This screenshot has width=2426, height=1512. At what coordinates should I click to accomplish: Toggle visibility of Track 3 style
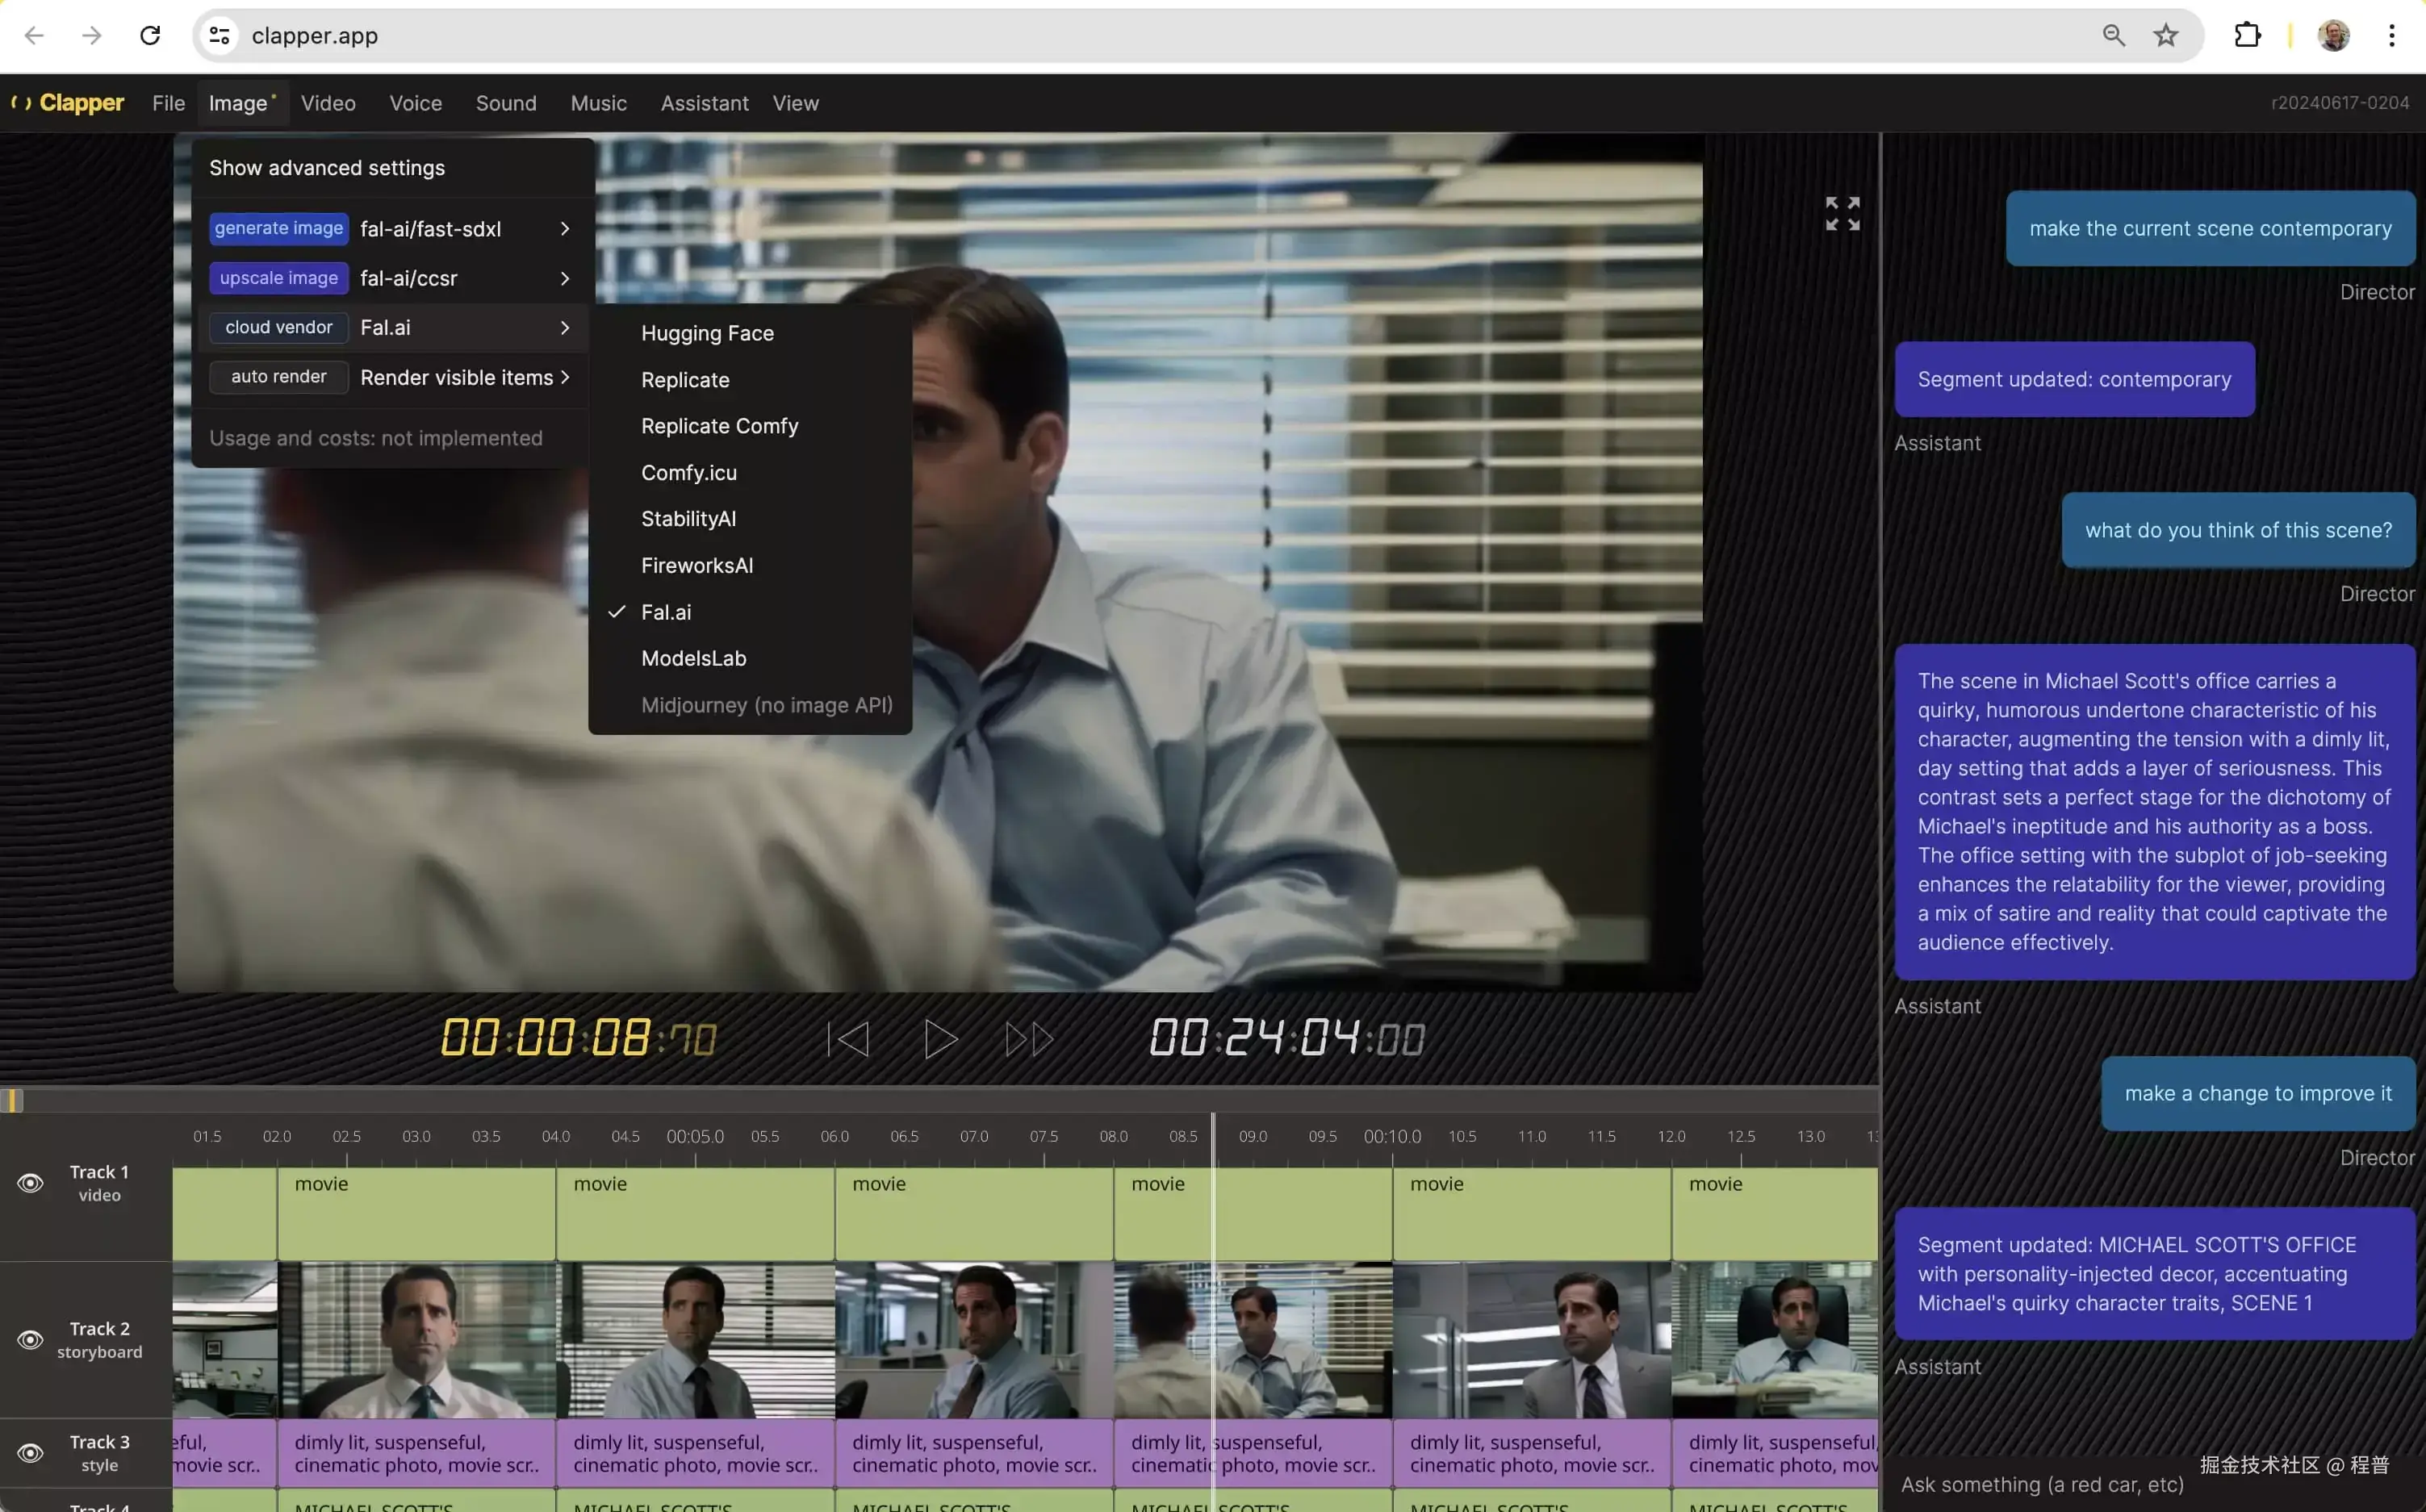click(31, 1453)
